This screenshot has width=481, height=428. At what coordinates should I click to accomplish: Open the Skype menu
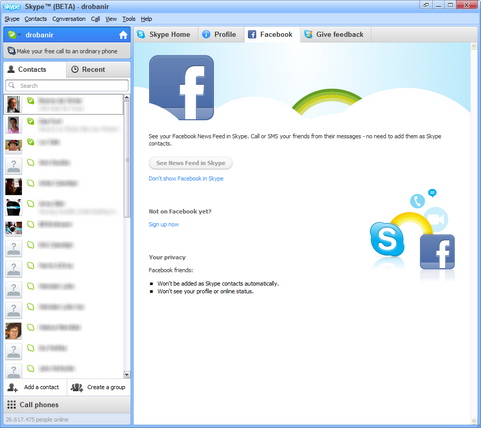[x=12, y=19]
